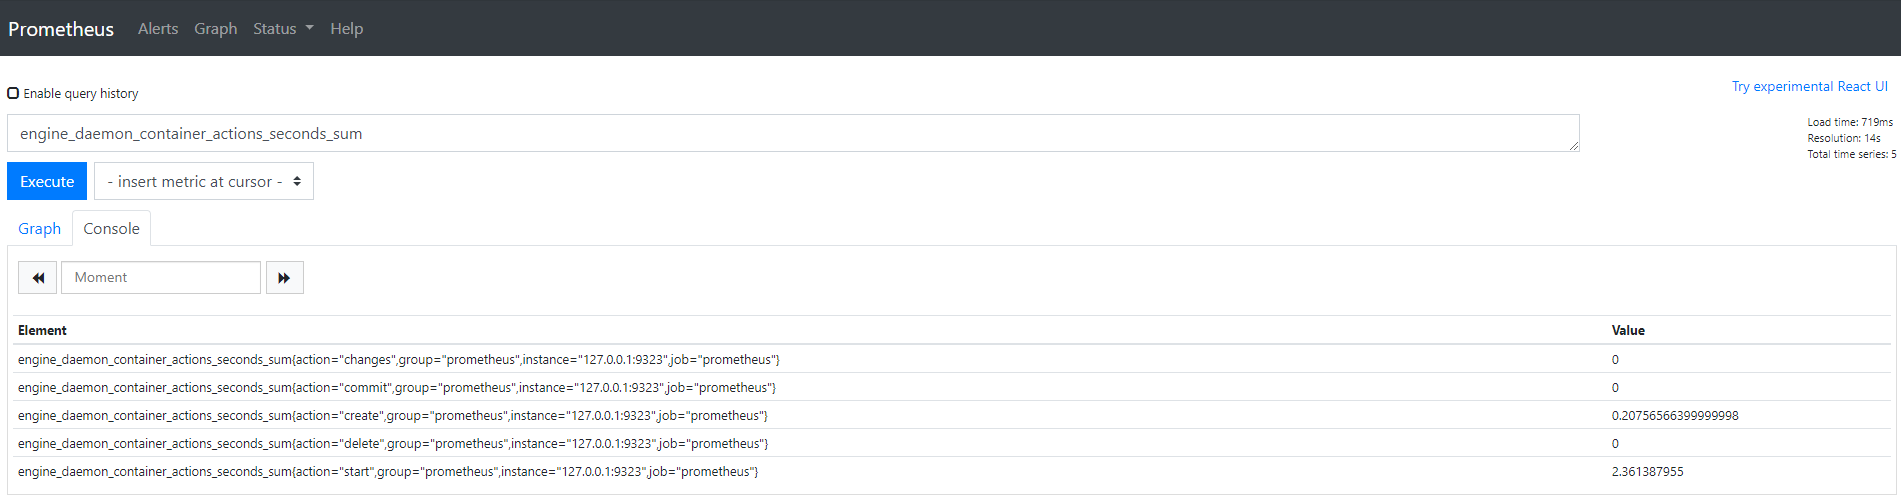This screenshot has height=499, width=1901.
Task: Select the Console tab
Action: coord(112,229)
